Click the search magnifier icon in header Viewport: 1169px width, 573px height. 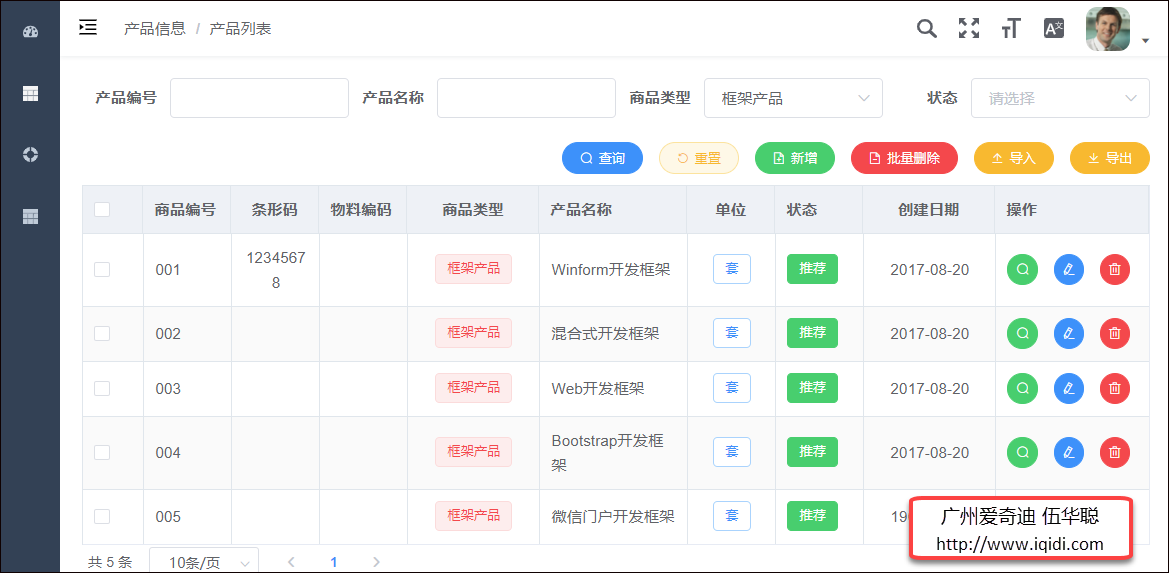(927, 28)
